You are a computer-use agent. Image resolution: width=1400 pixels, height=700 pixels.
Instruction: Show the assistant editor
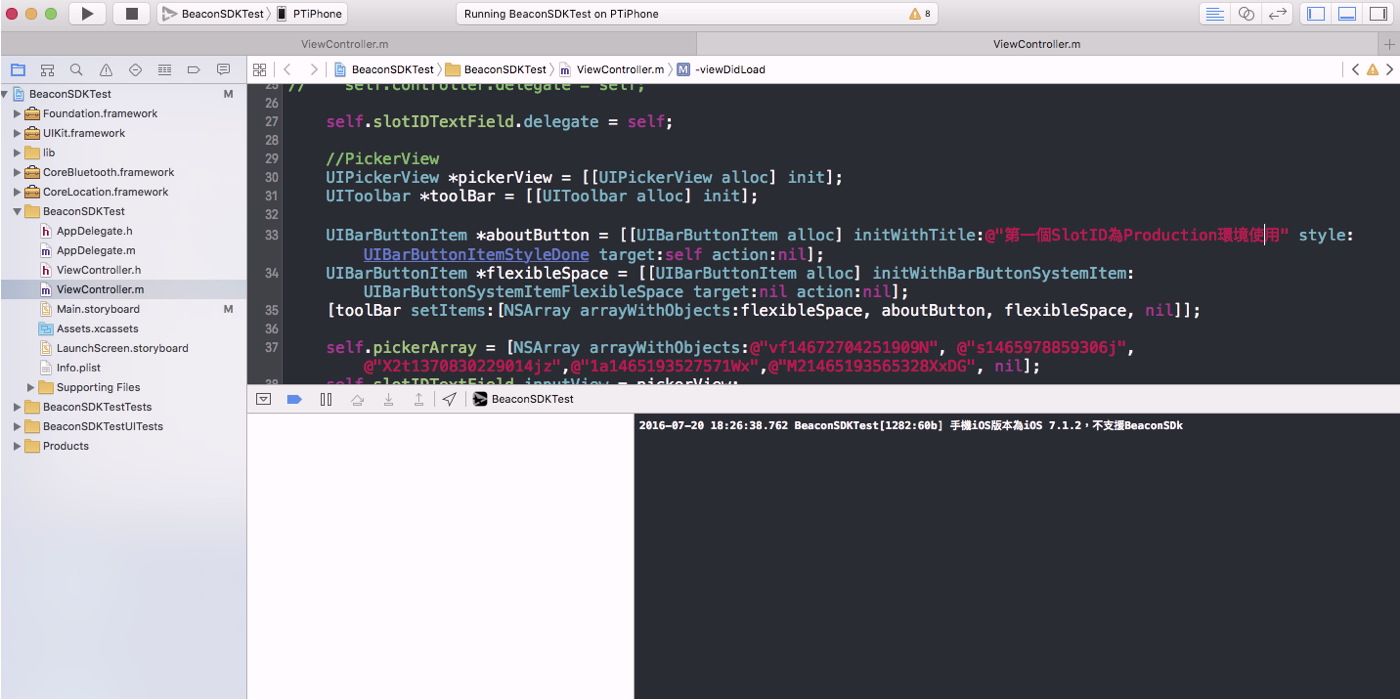pos(1246,14)
